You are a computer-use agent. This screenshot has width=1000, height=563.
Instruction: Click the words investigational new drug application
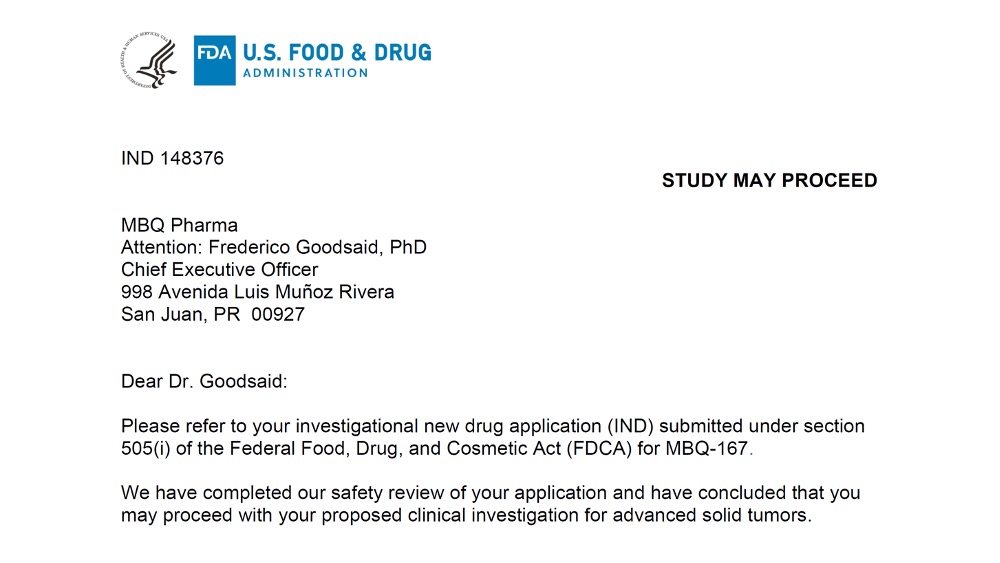pyautogui.click(x=448, y=427)
